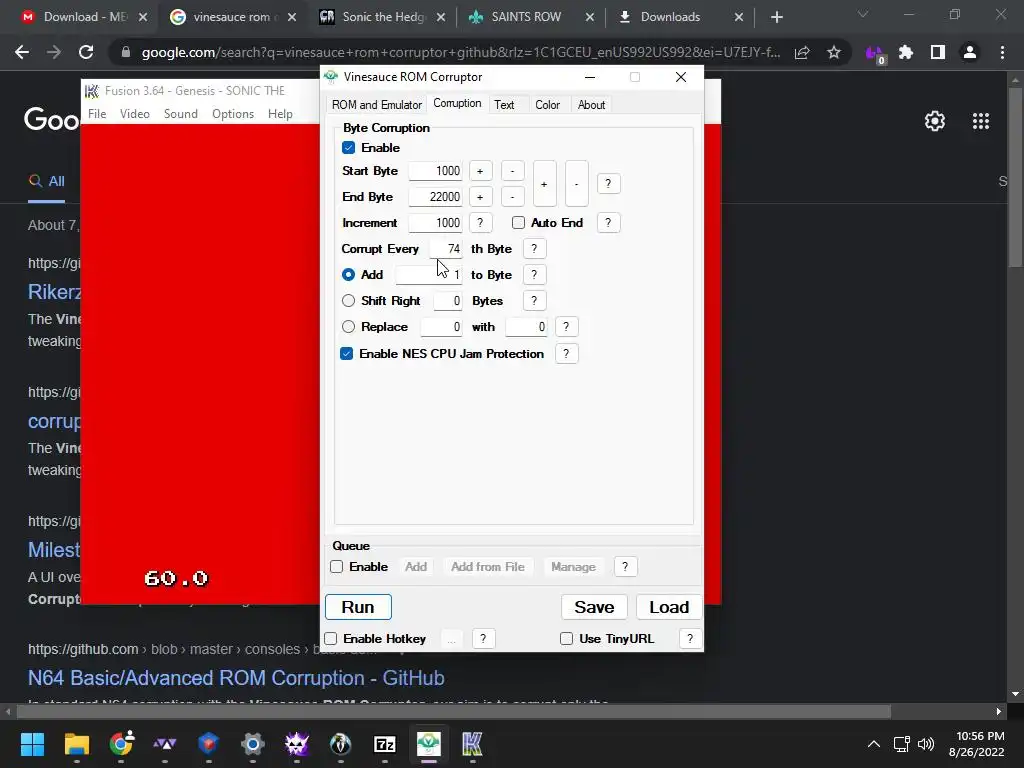Click the tall plus button for byte range
Image resolution: width=1024 pixels, height=768 pixels.
[x=545, y=184]
